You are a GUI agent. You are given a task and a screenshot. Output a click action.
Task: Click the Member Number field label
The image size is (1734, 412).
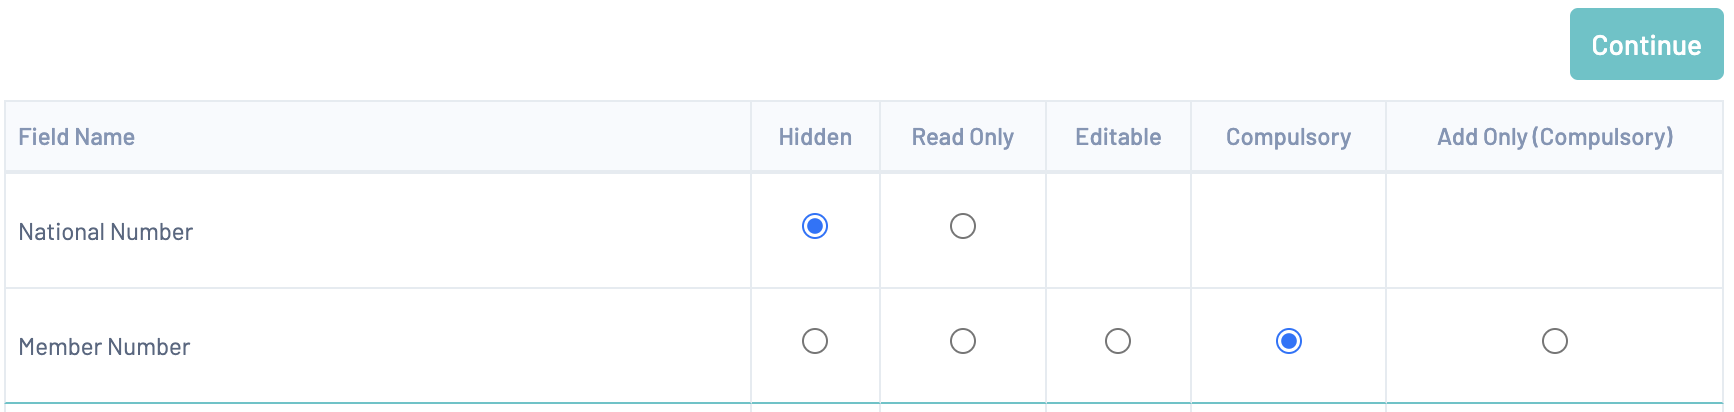coord(104,347)
